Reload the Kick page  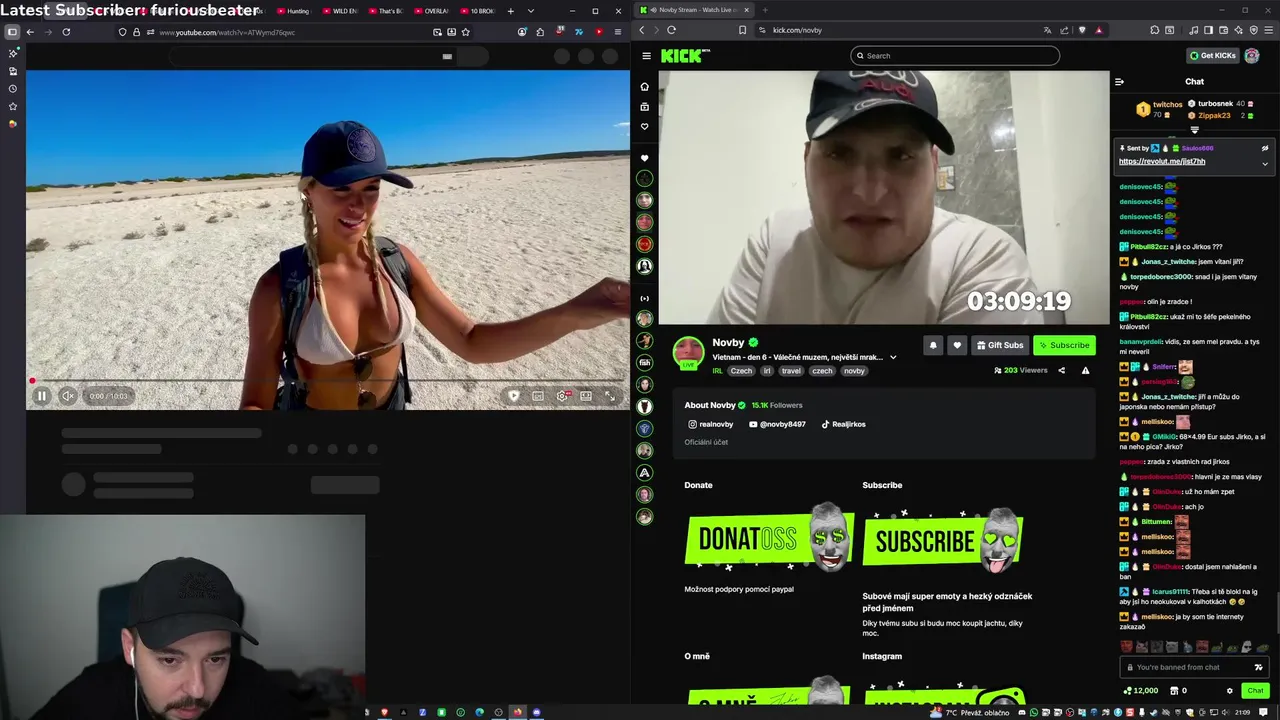(x=671, y=30)
